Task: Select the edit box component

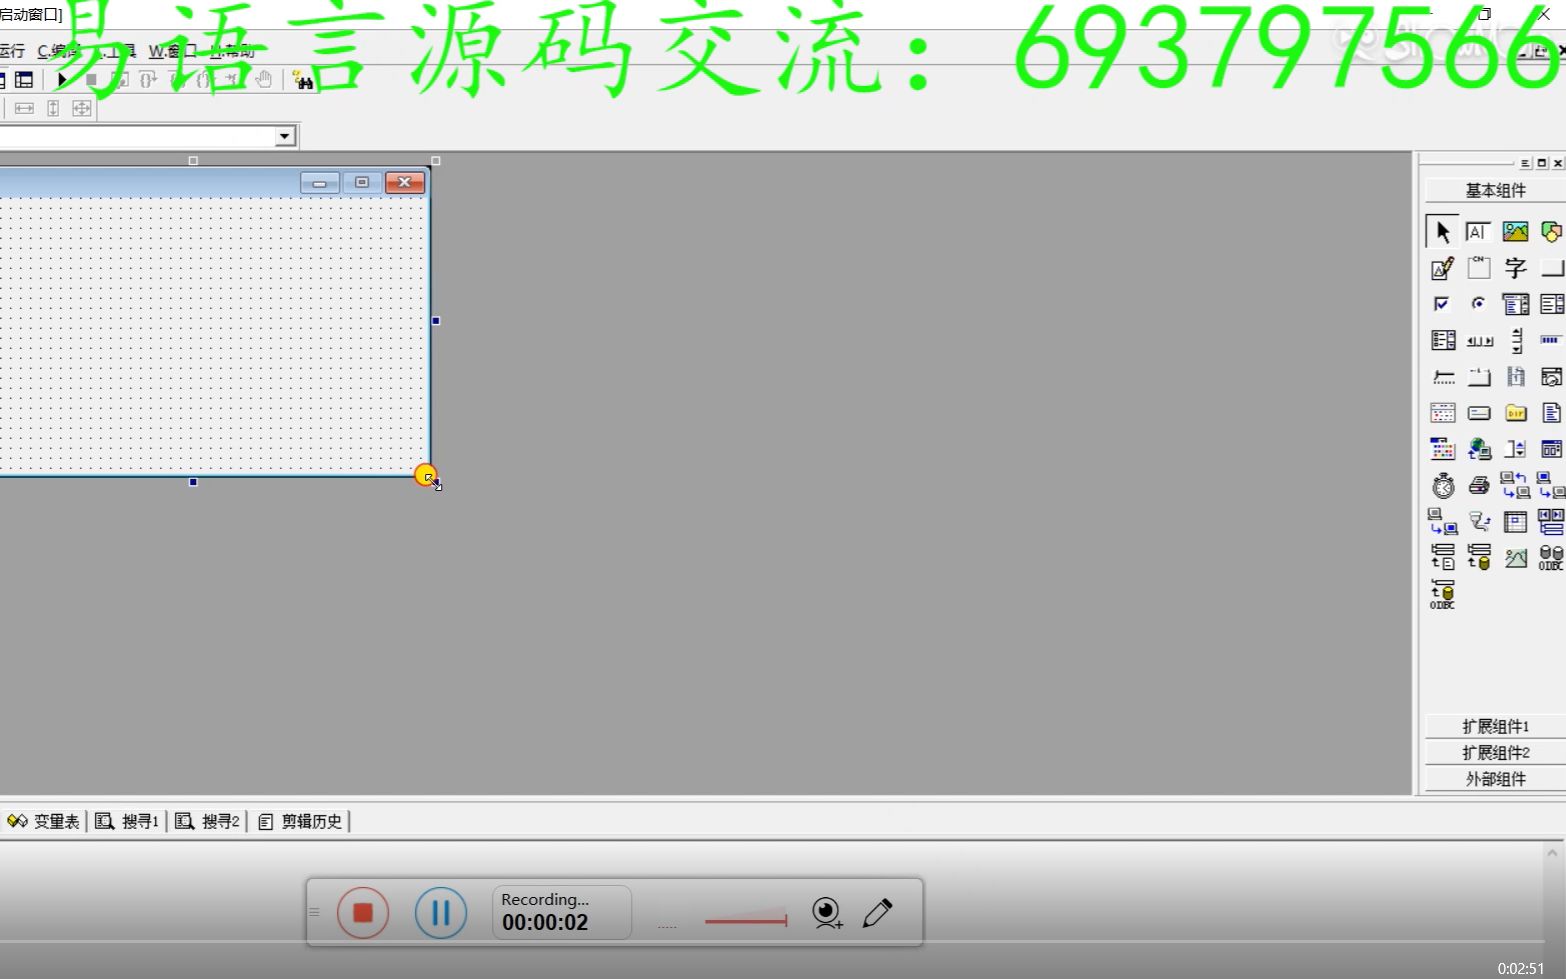Action: tap(1478, 232)
